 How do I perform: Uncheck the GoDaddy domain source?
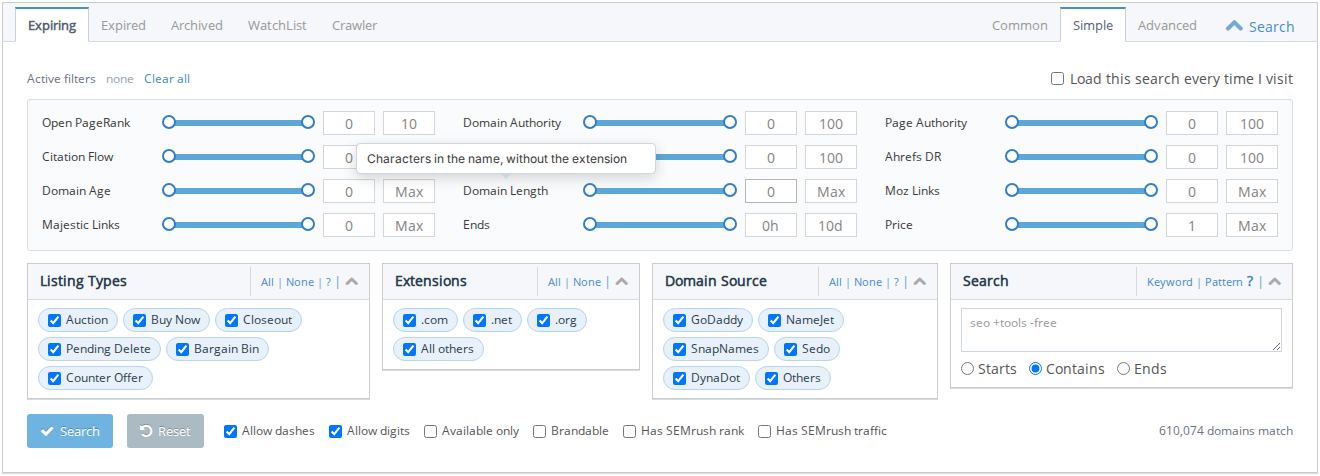click(680, 320)
